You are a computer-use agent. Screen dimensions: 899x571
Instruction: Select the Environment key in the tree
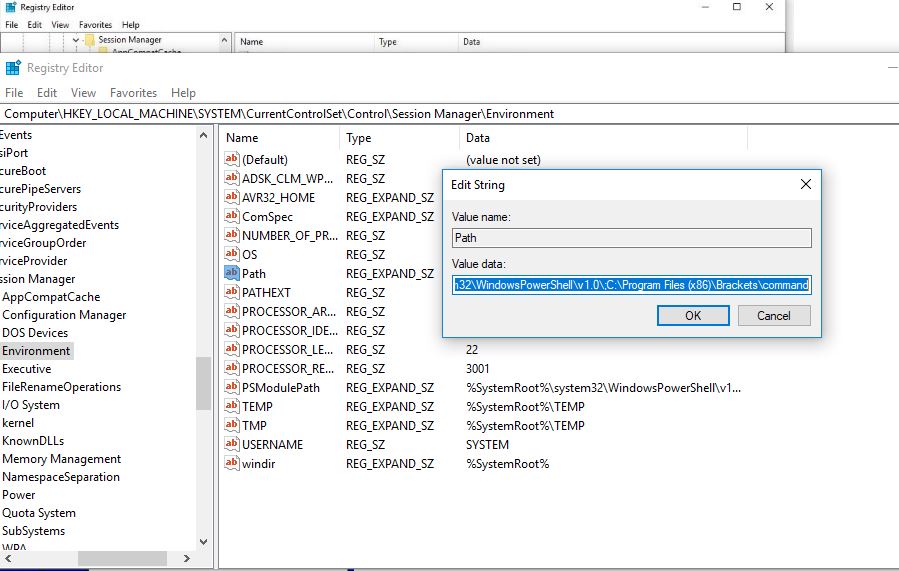(36, 351)
